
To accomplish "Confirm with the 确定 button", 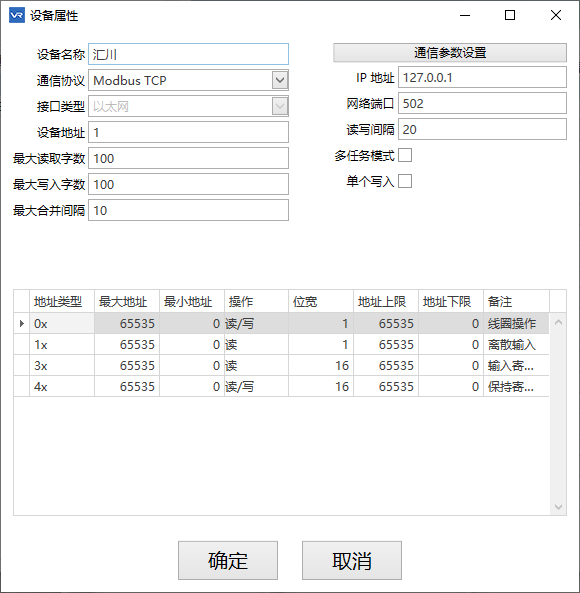I will pos(228,560).
